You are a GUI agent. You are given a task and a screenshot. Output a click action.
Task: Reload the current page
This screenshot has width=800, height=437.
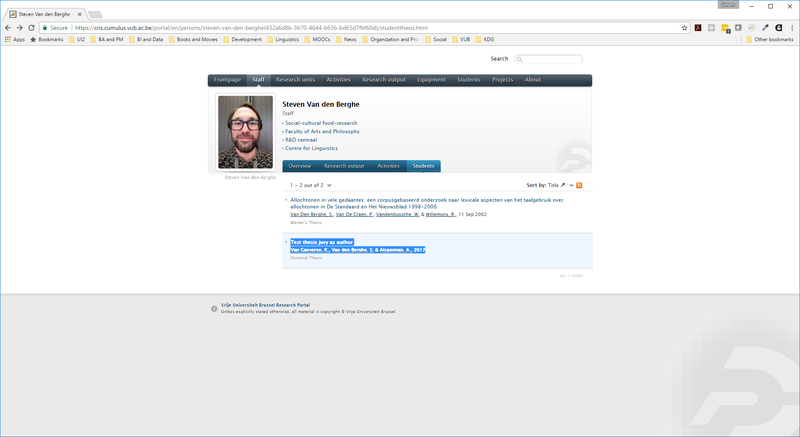pyautogui.click(x=31, y=28)
